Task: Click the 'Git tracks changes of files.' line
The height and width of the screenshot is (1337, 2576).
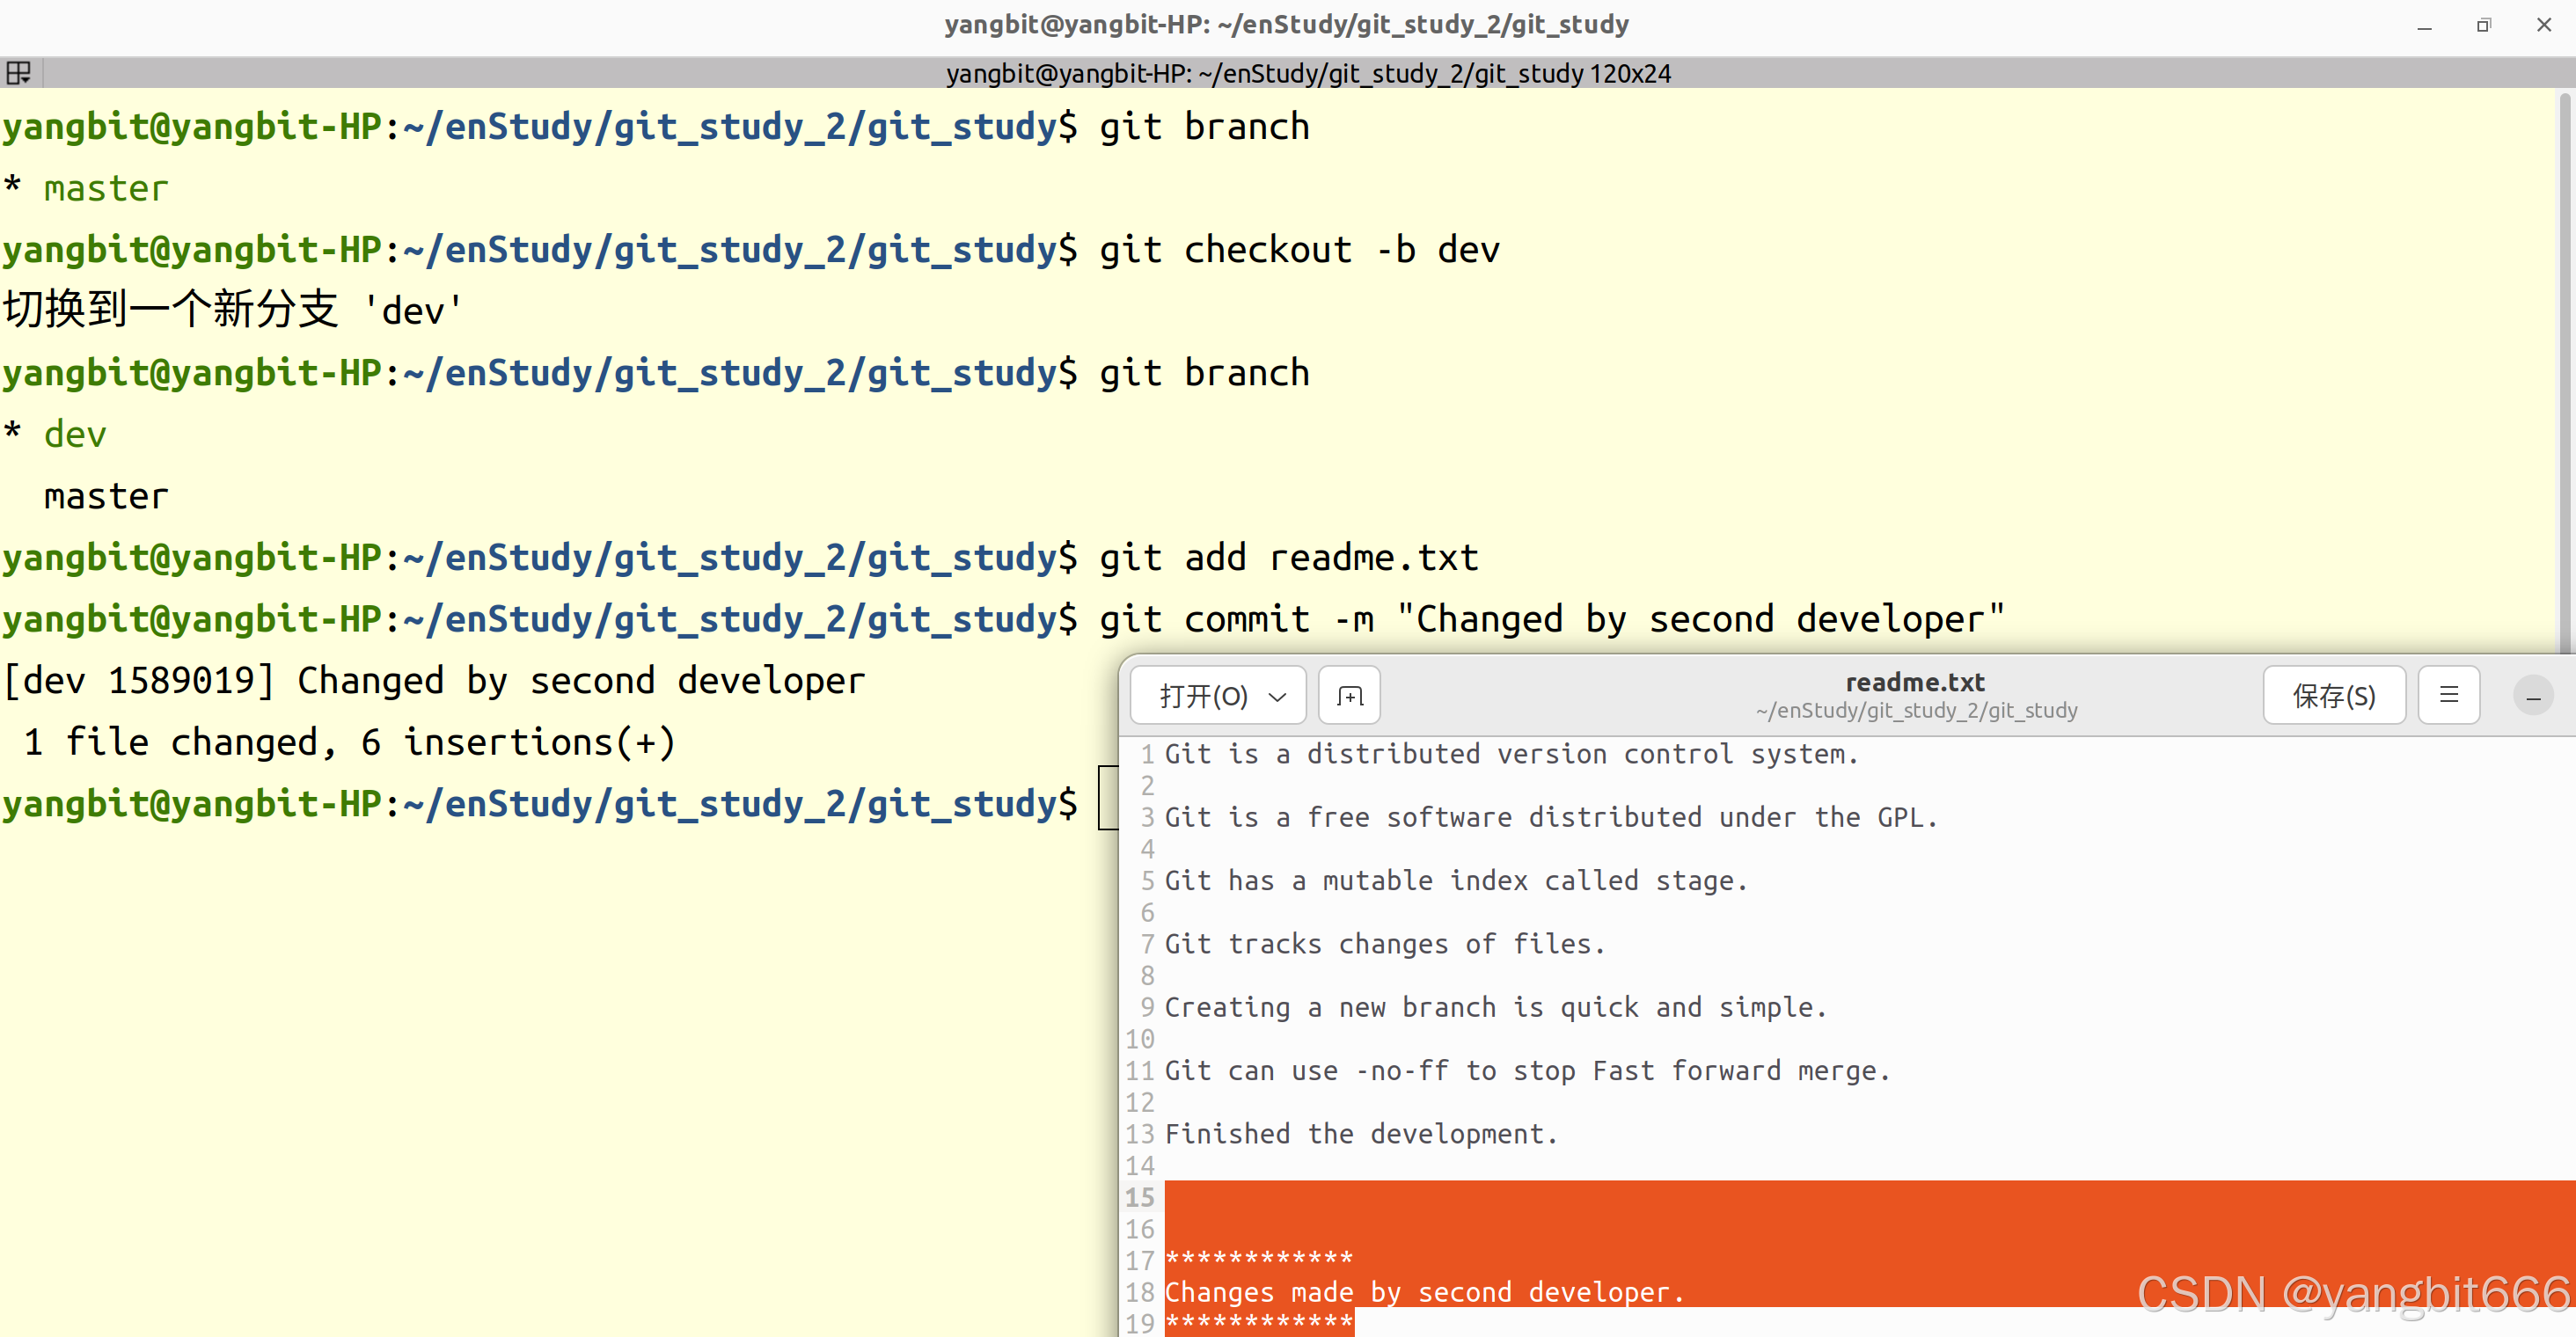Action: [1384, 944]
